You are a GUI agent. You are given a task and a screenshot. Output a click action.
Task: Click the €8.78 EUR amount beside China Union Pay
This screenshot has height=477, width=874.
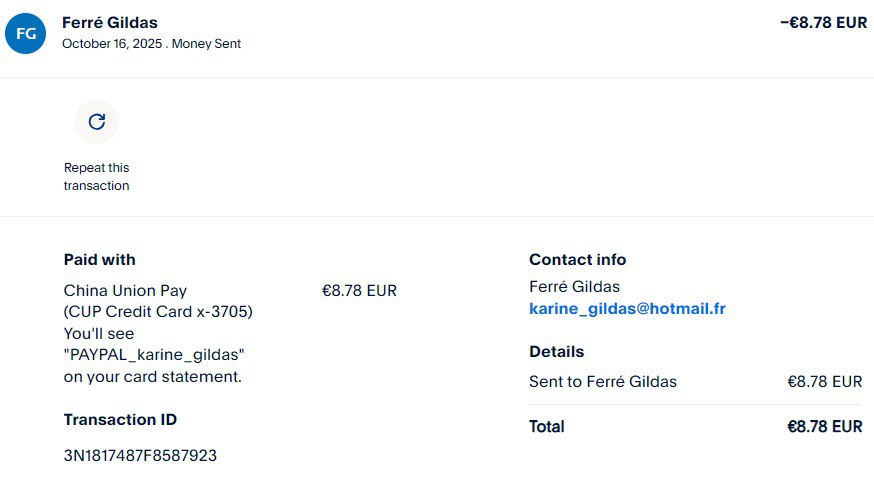pos(359,291)
